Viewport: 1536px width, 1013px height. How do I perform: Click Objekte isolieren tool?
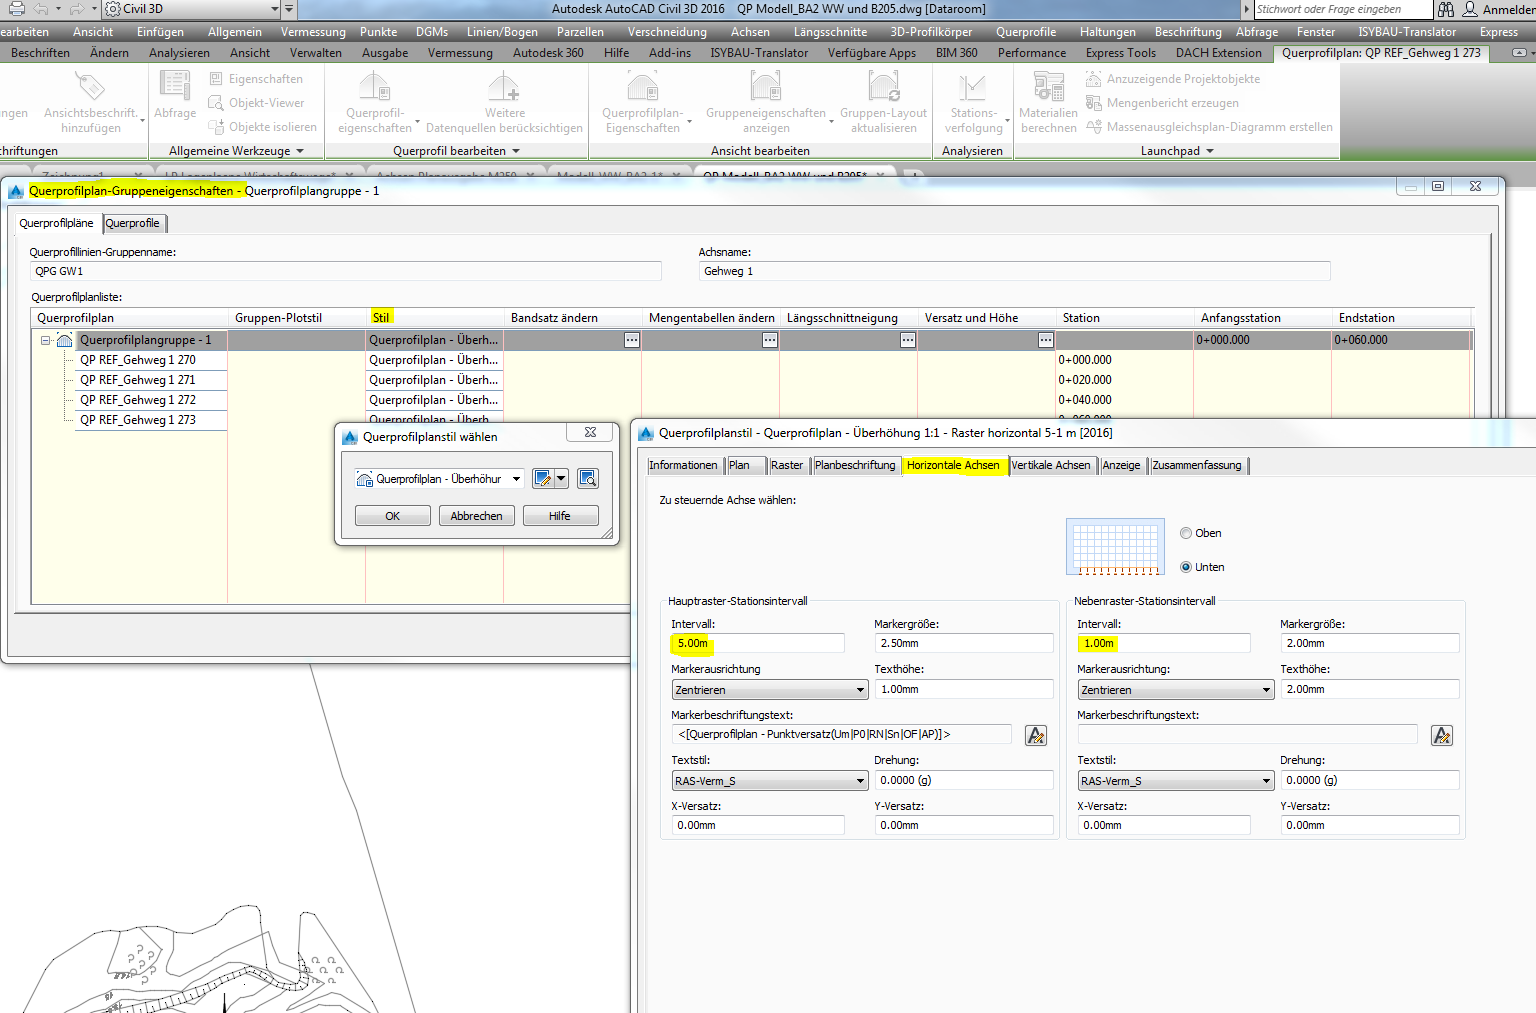(262, 127)
